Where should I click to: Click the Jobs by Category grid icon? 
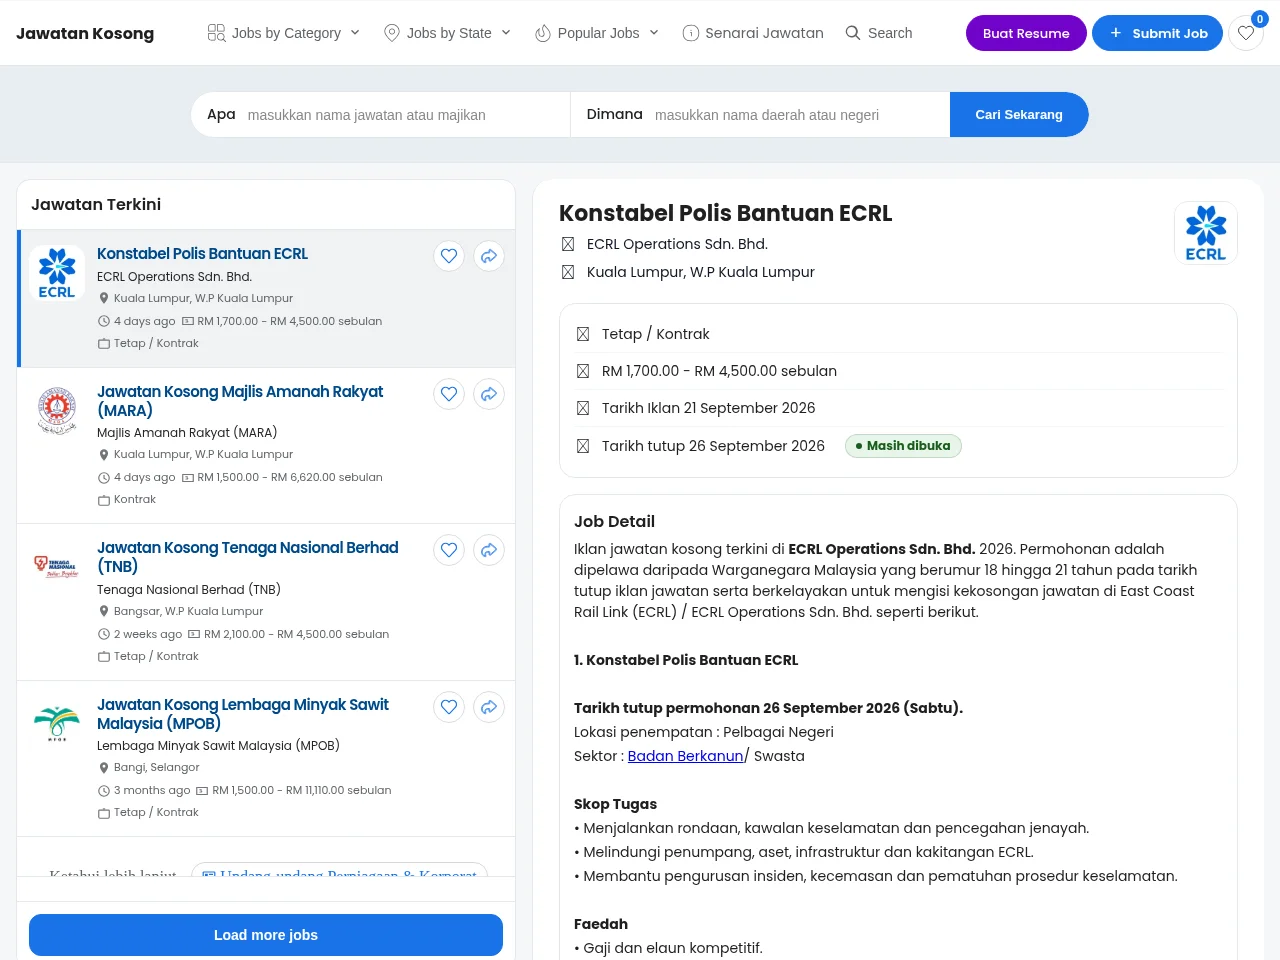[x=216, y=33]
